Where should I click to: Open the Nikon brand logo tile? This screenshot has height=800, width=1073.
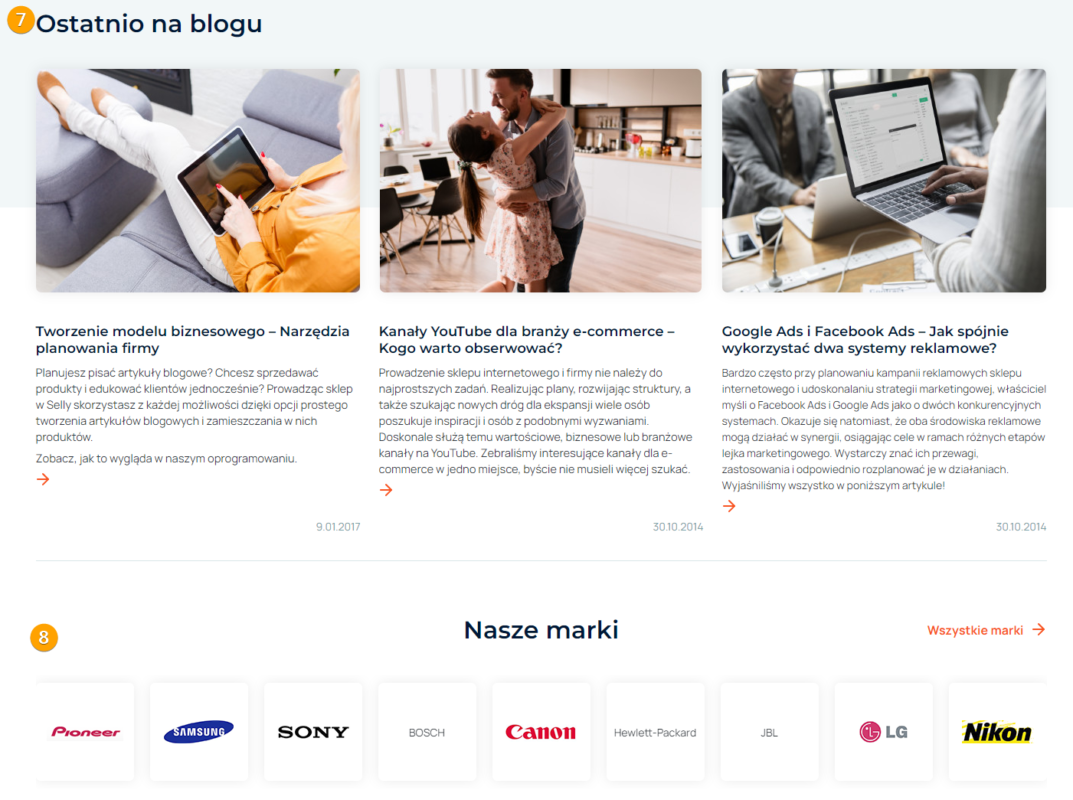point(997,732)
